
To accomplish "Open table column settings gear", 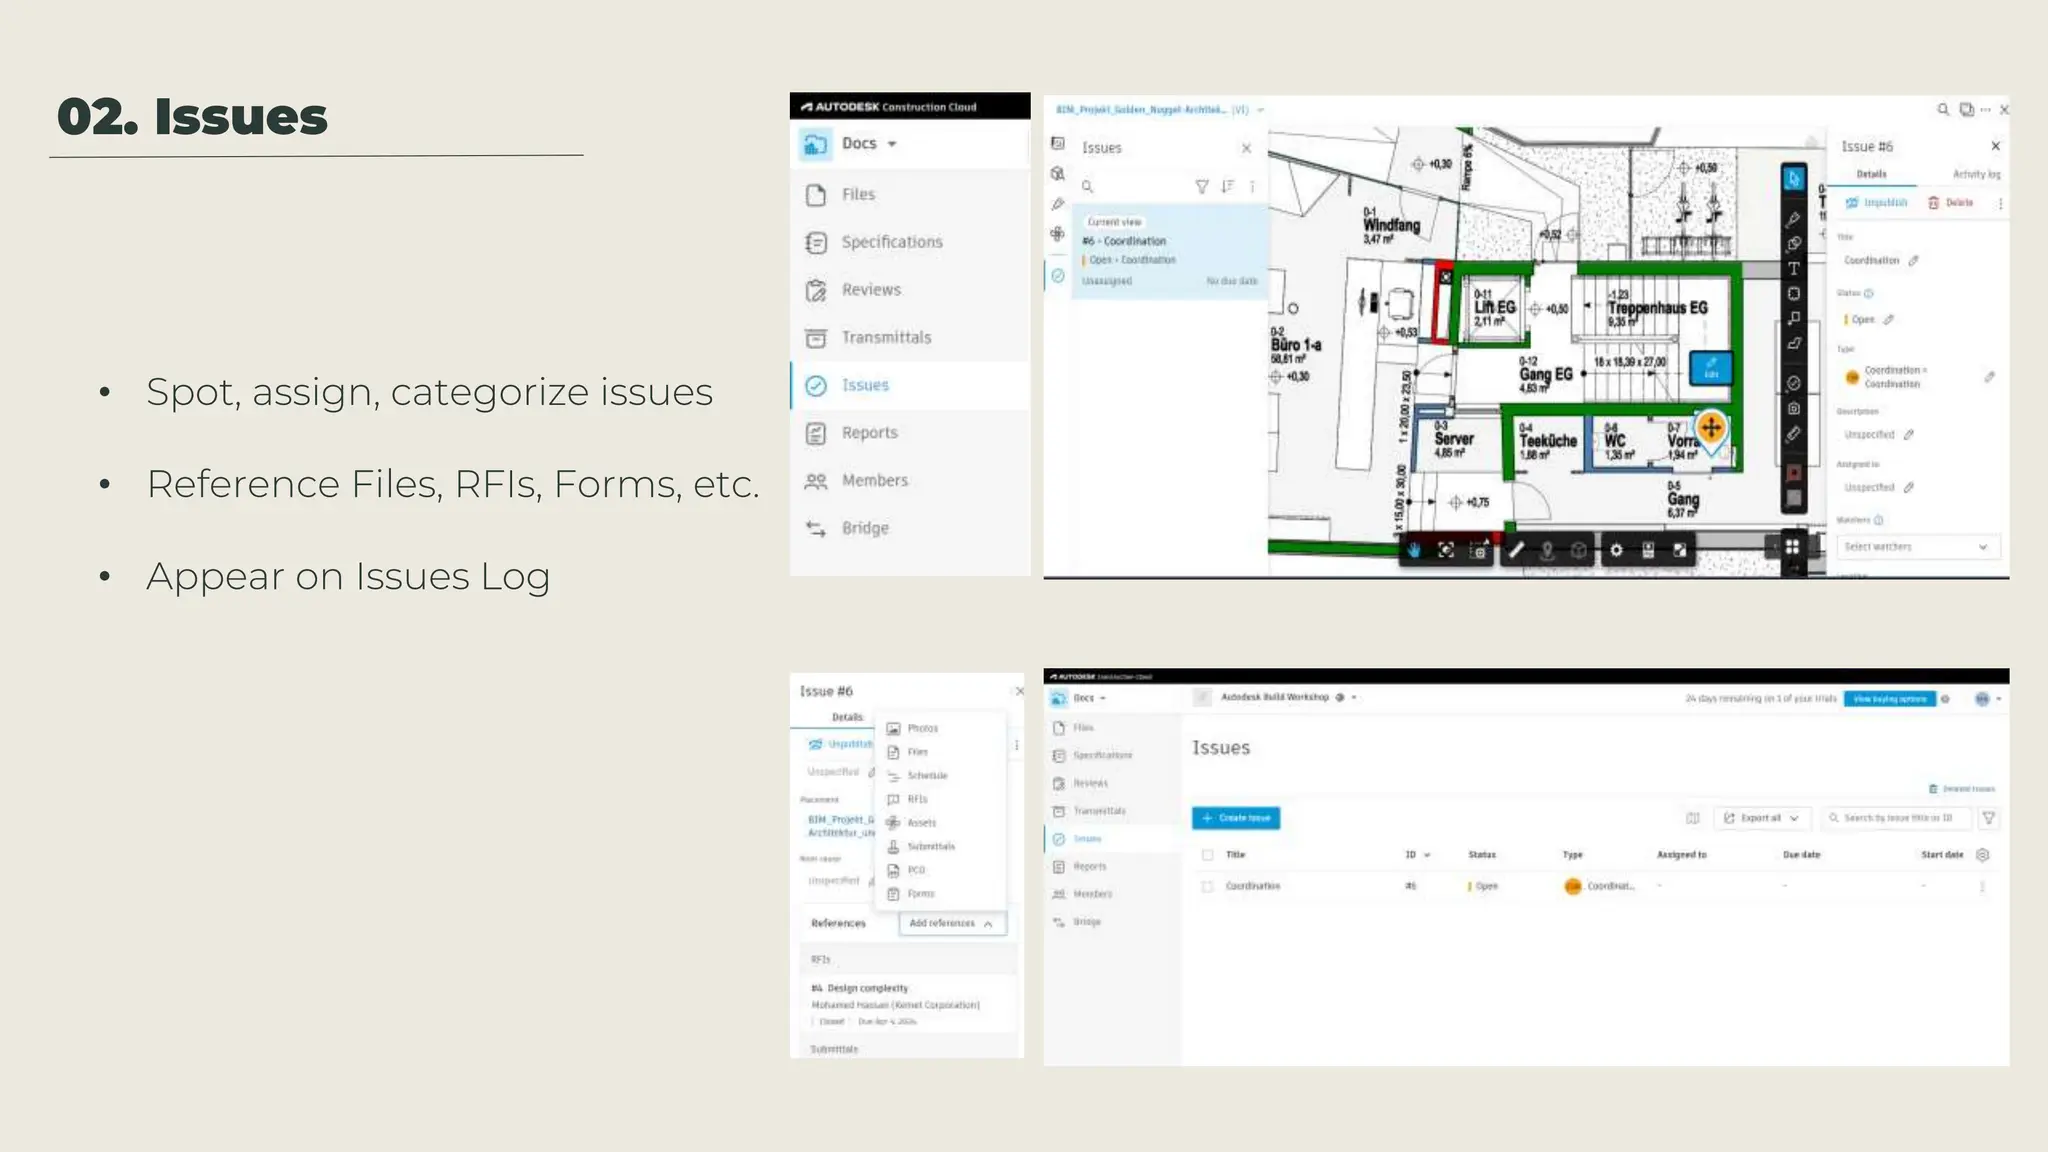I will click(x=1983, y=855).
